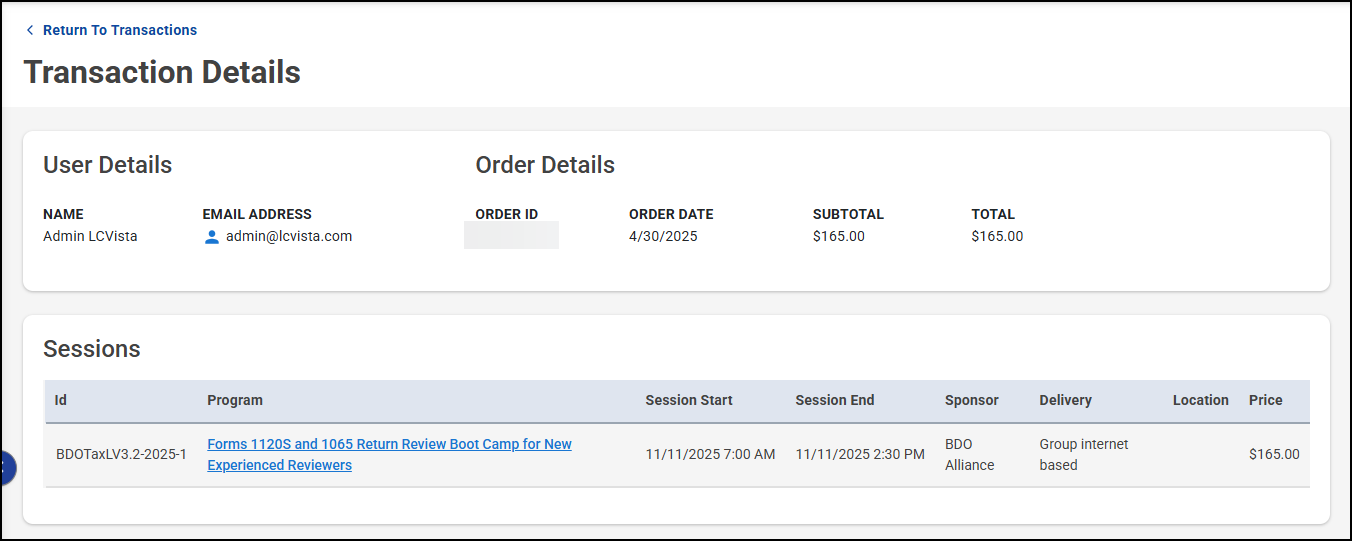
Task: Click the Group internet based delivery cell
Action: 1083,454
